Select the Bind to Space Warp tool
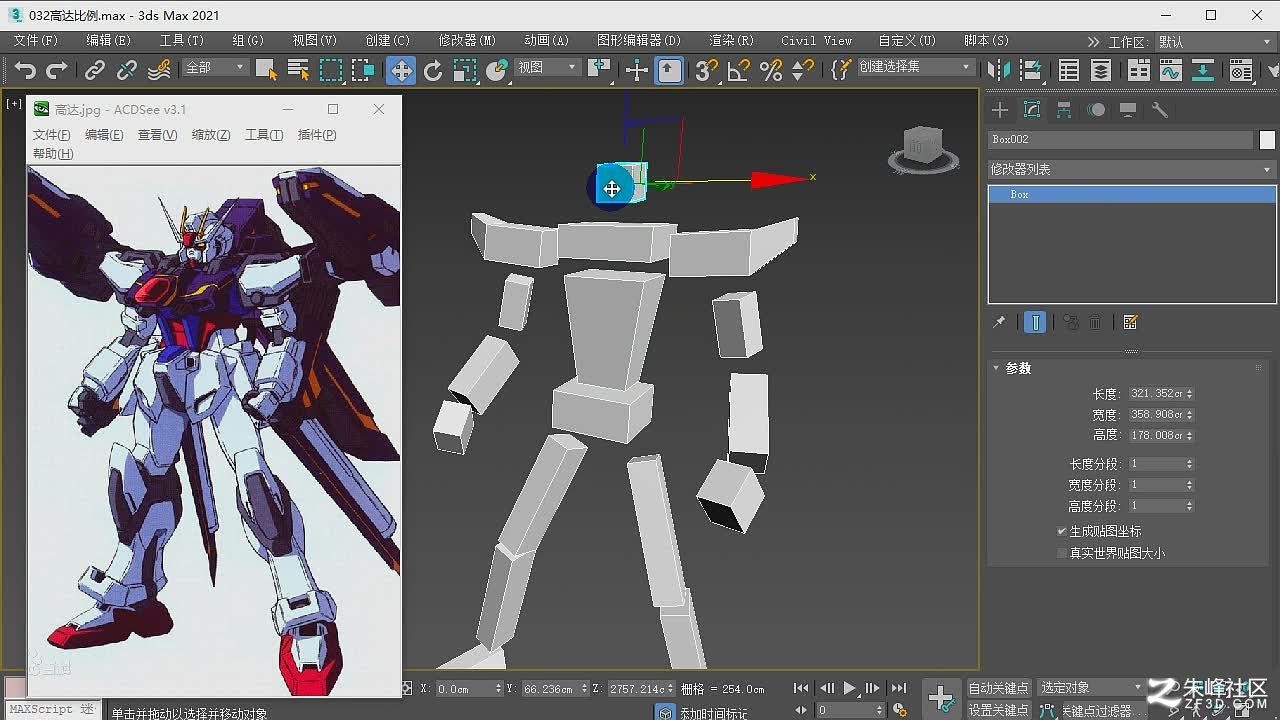Viewport: 1280px width, 720px height. click(159, 70)
